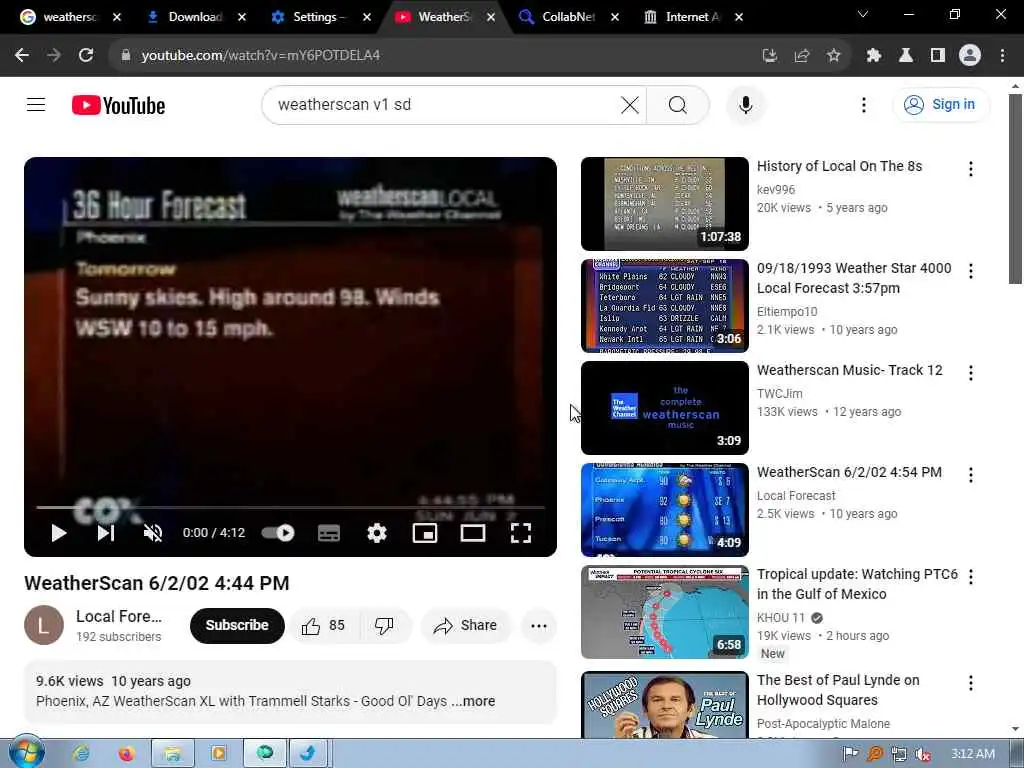Viewport: 1024px width, 768px height.
Task: Open Chrome three-dot menu
Action: pyautogui.click(x=1002, y=56)
